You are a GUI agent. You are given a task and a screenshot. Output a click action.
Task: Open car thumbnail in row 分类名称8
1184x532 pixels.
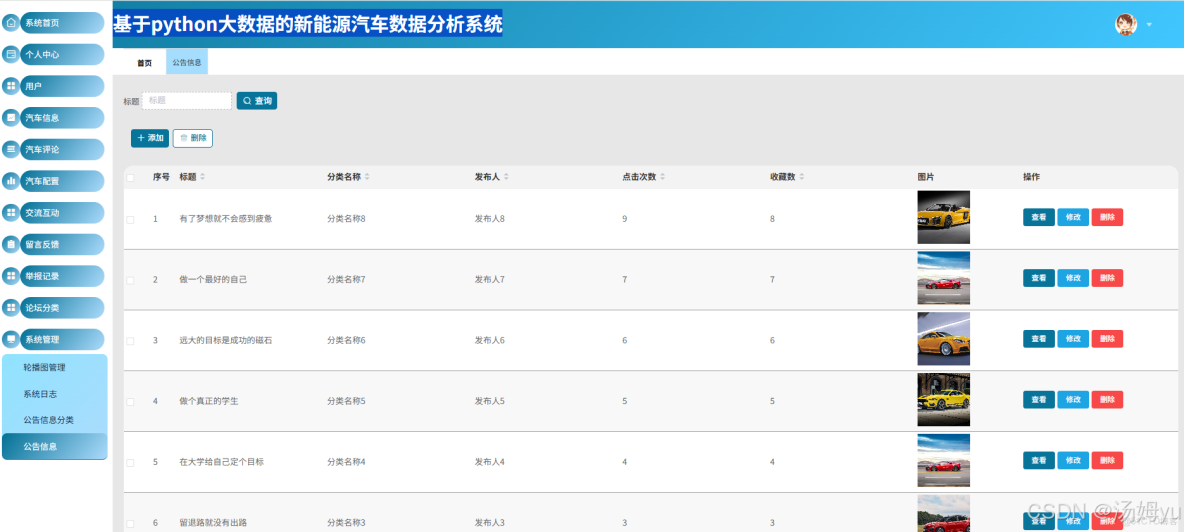[x=943, y=217]
